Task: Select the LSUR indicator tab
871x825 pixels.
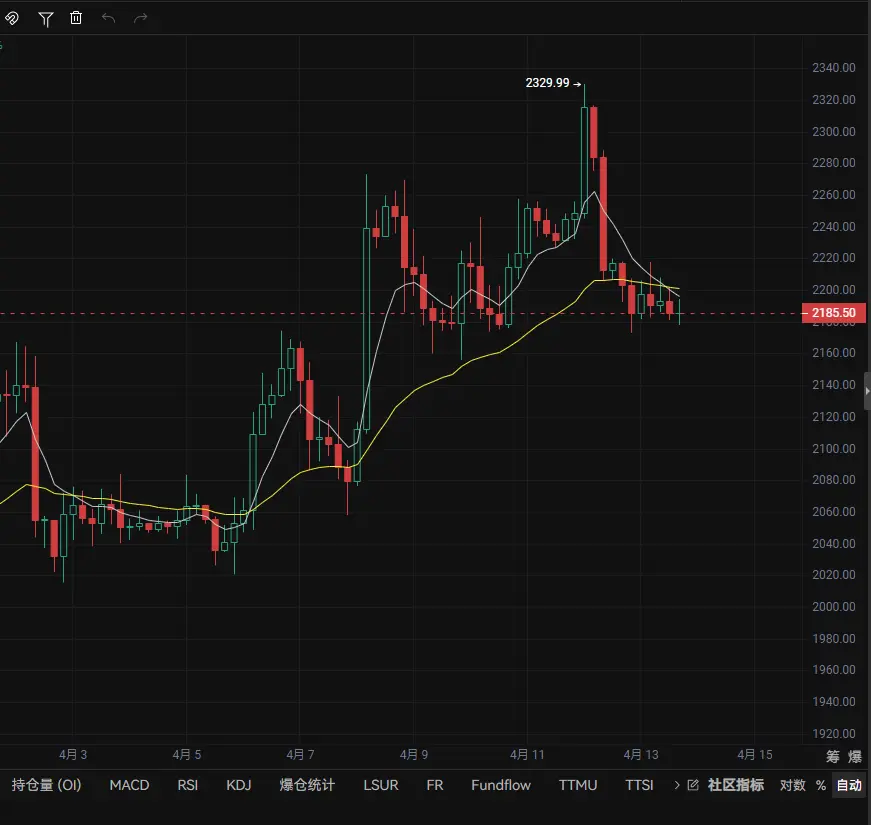Action: pyautogui.click(x=381, y=784)
